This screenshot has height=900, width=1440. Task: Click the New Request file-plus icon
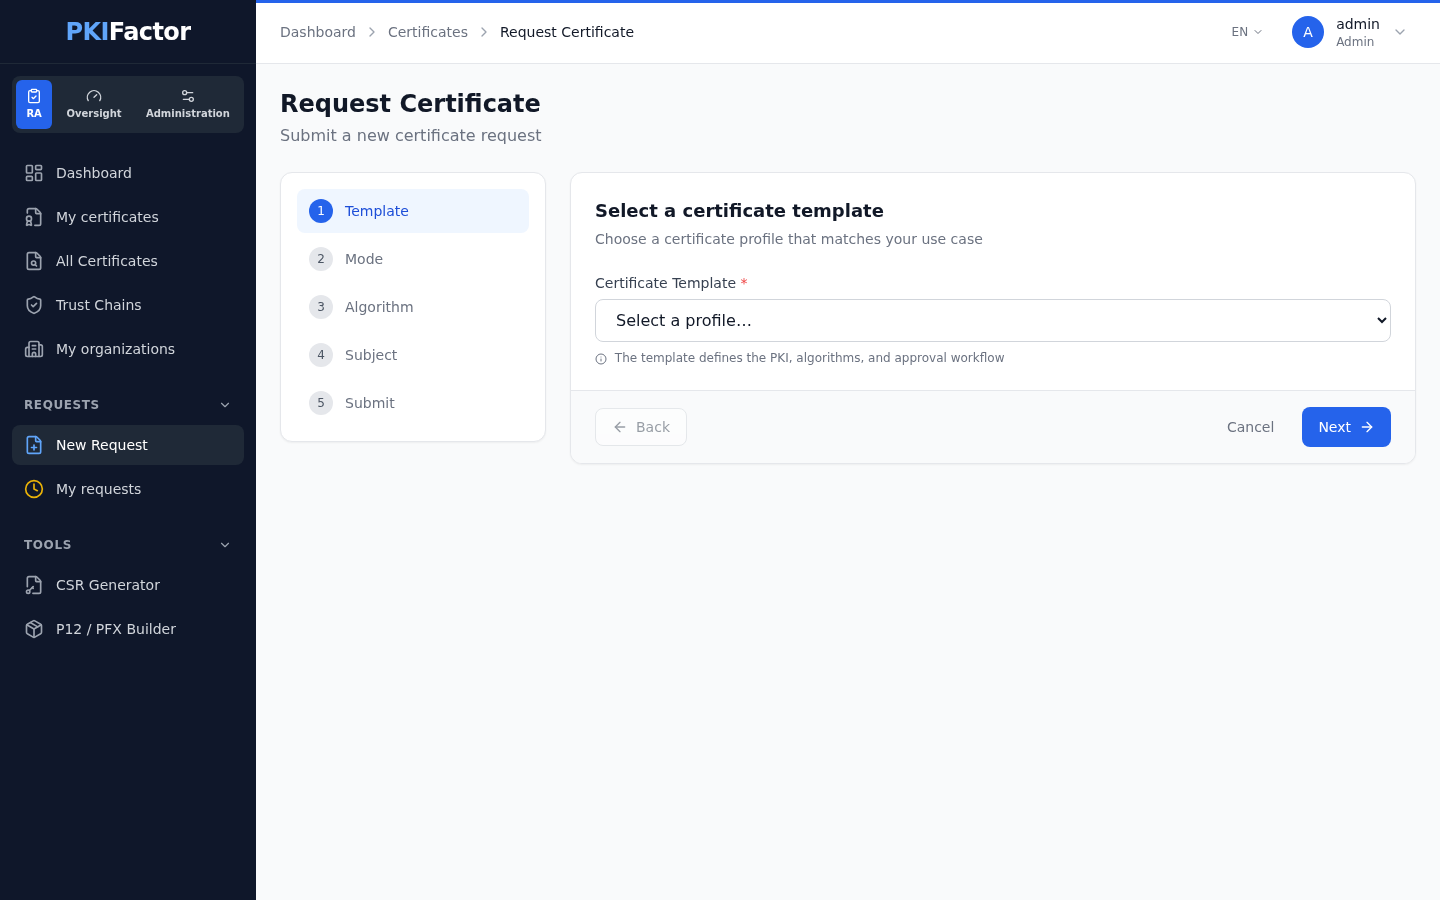(34, 445)
